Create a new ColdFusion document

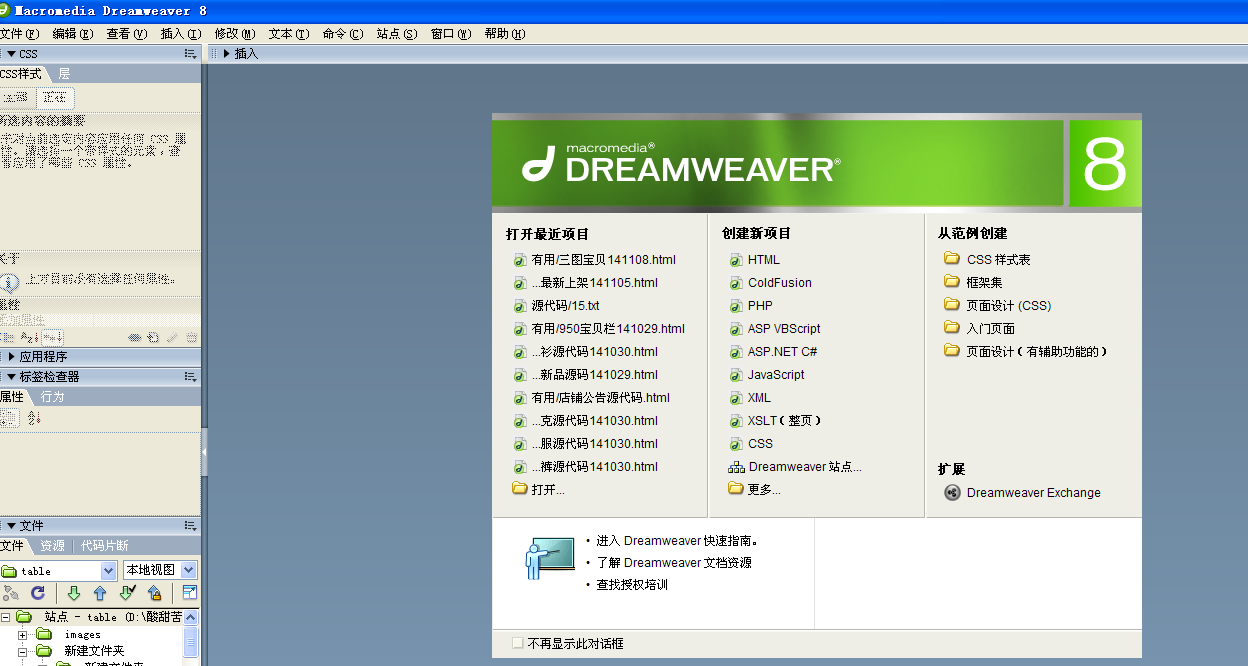780,283
